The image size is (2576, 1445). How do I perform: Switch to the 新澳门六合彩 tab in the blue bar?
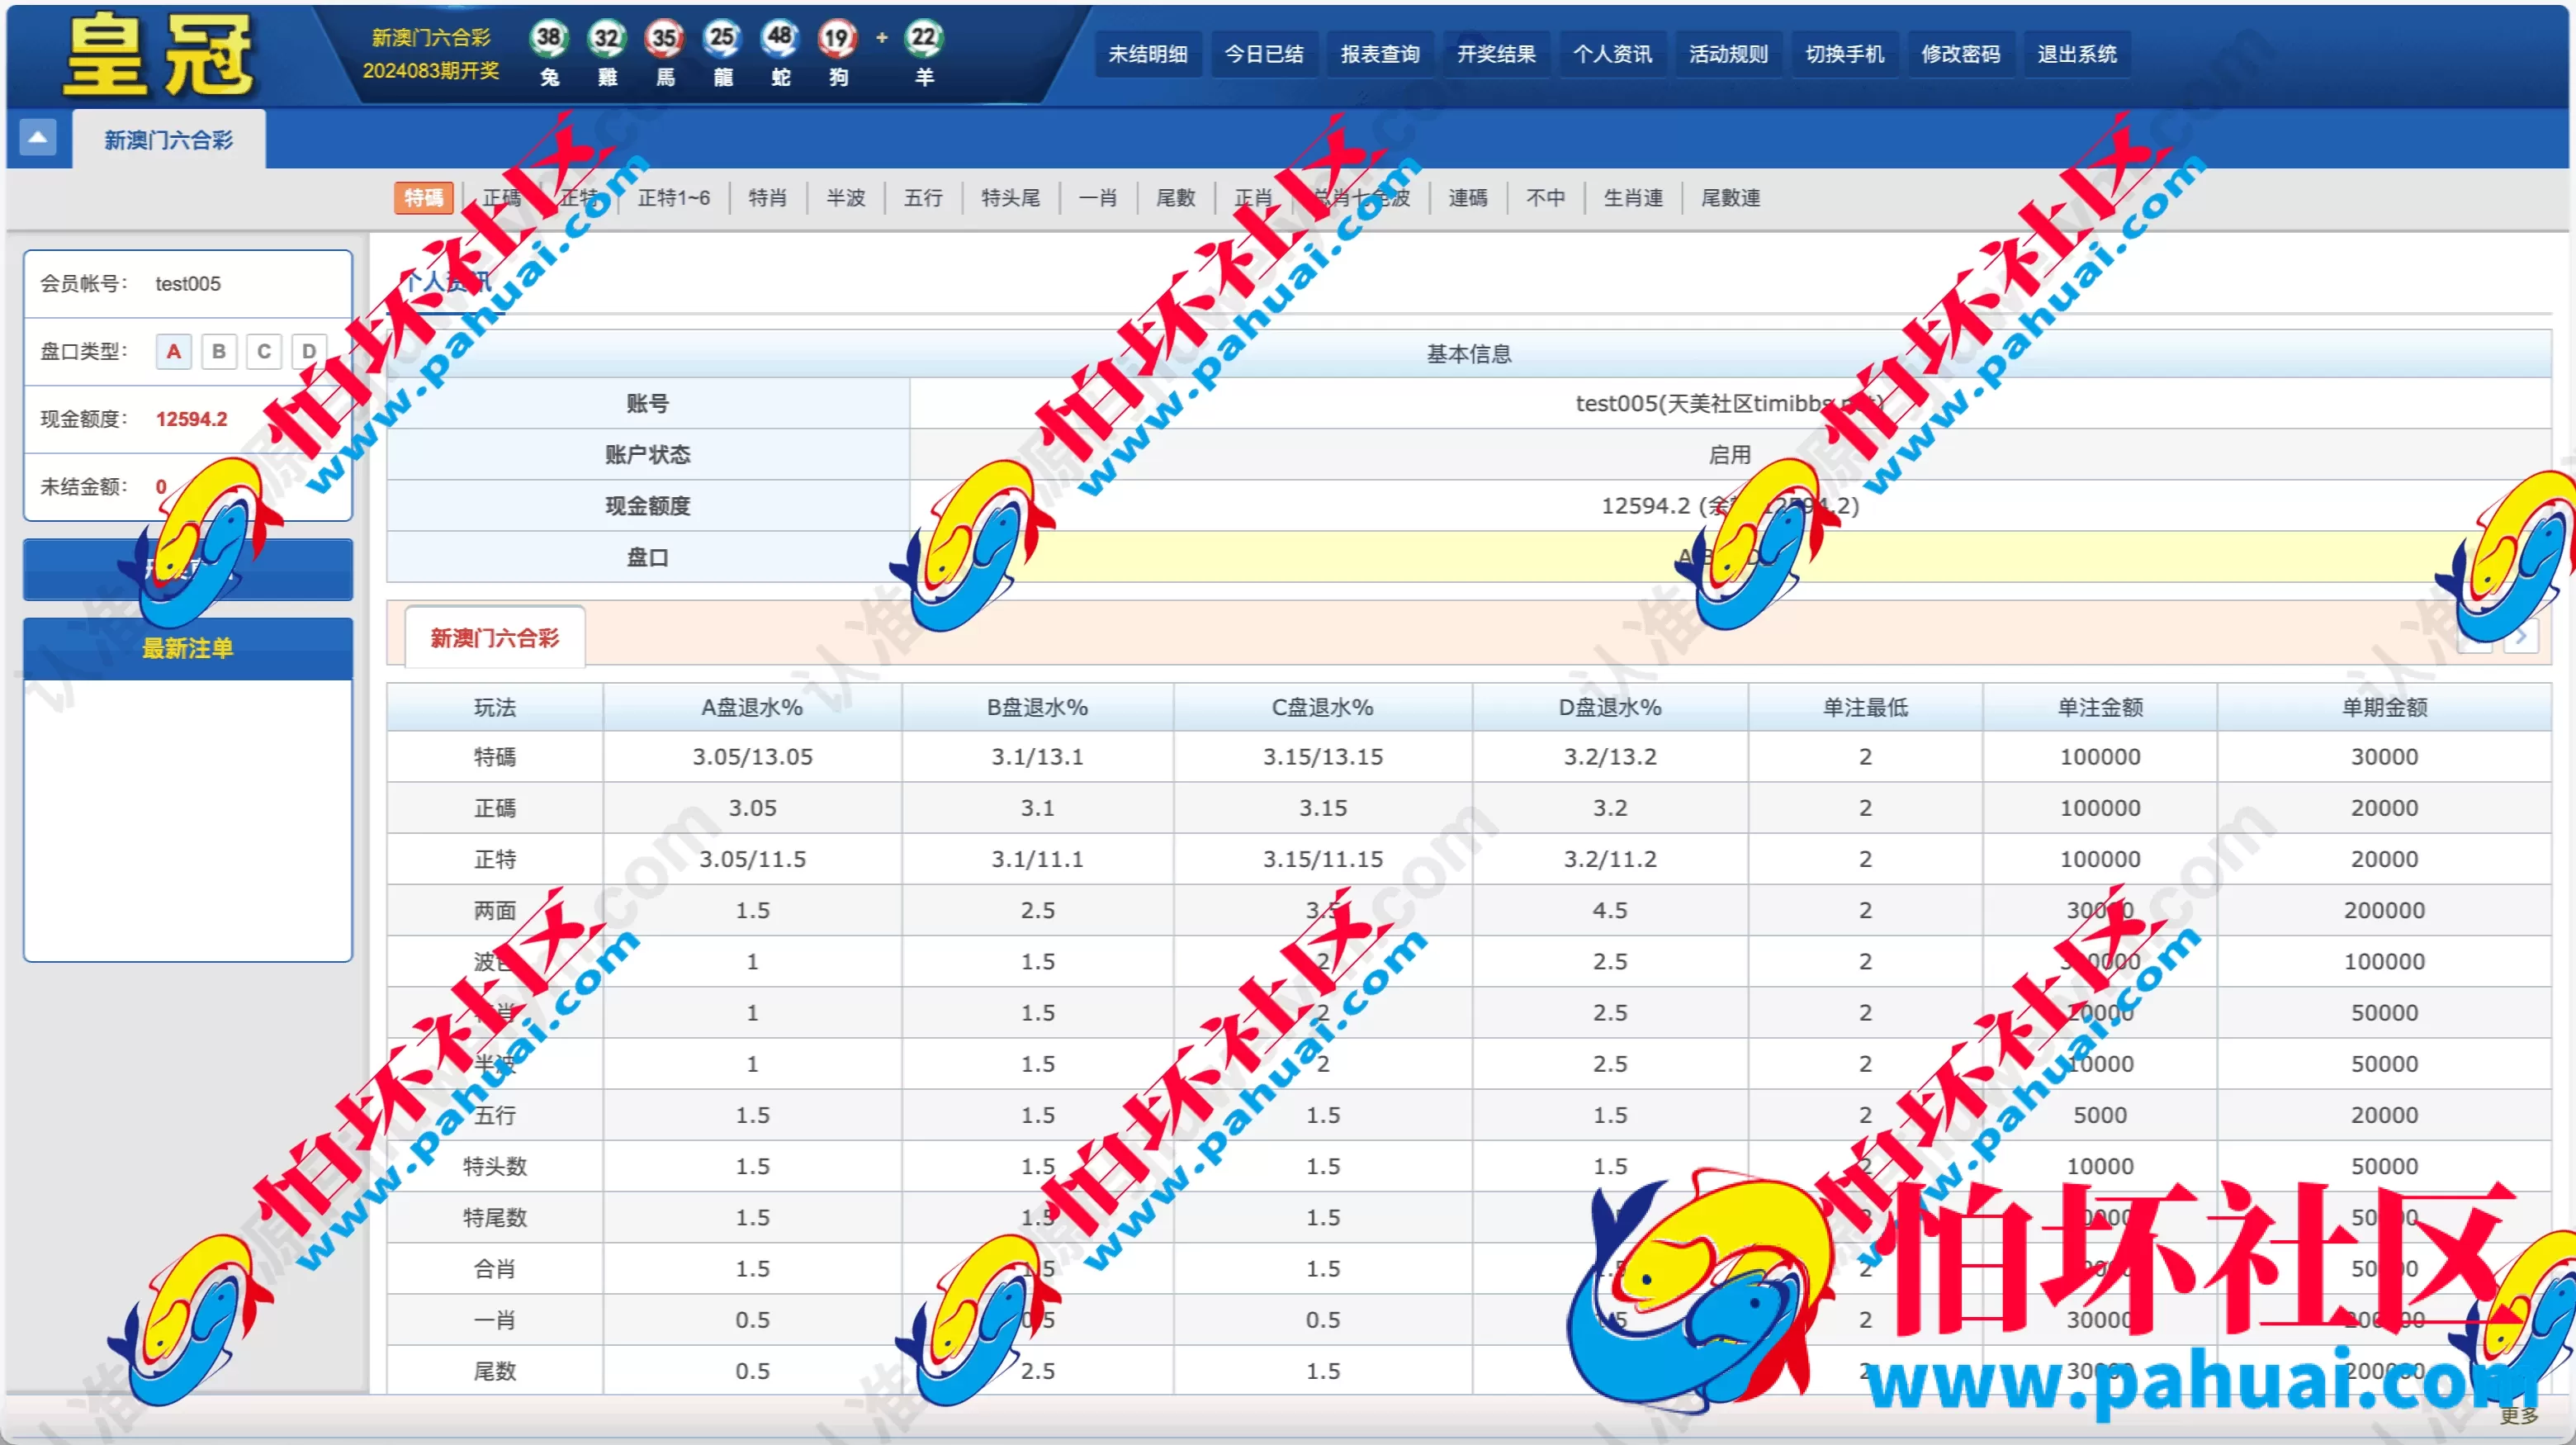[x=168, y=140]
